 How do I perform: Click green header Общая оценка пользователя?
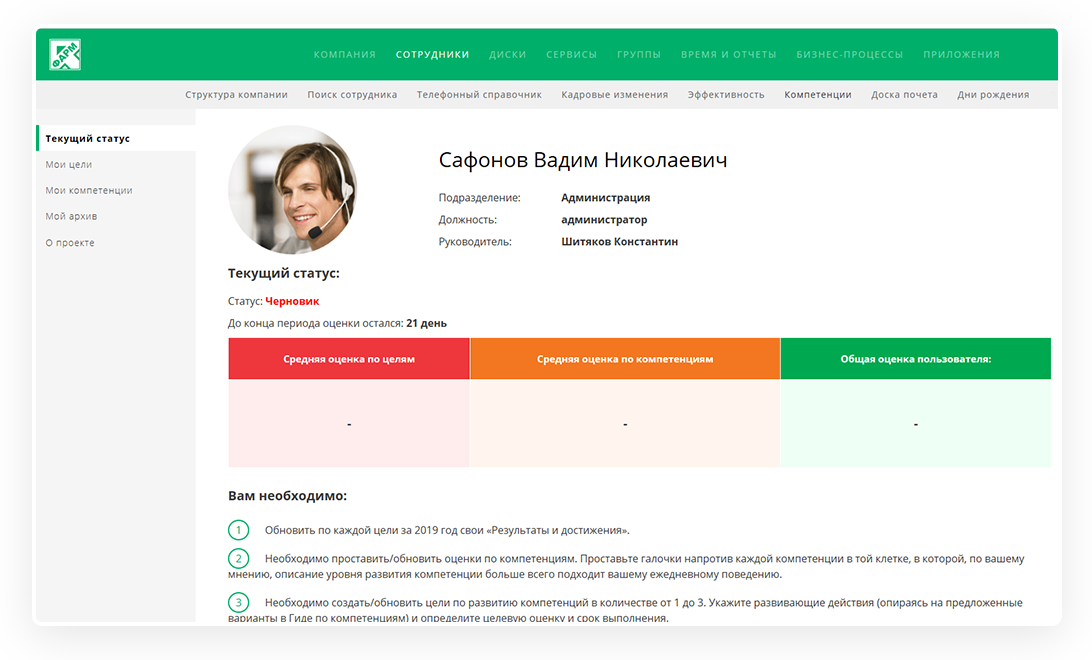(x=916, y=359)
